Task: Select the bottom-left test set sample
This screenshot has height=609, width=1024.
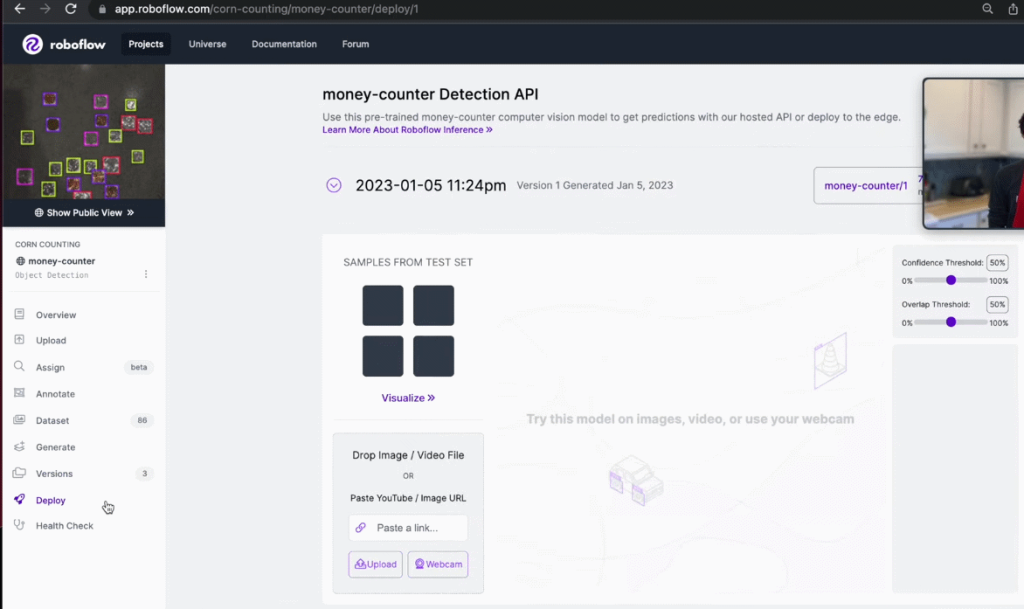Action: 383,356
